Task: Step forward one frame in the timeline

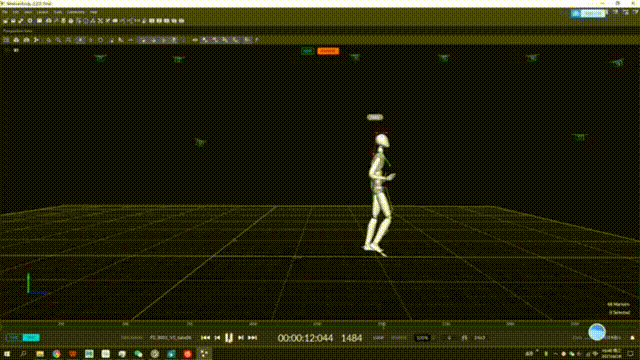Action: [241, 338]
